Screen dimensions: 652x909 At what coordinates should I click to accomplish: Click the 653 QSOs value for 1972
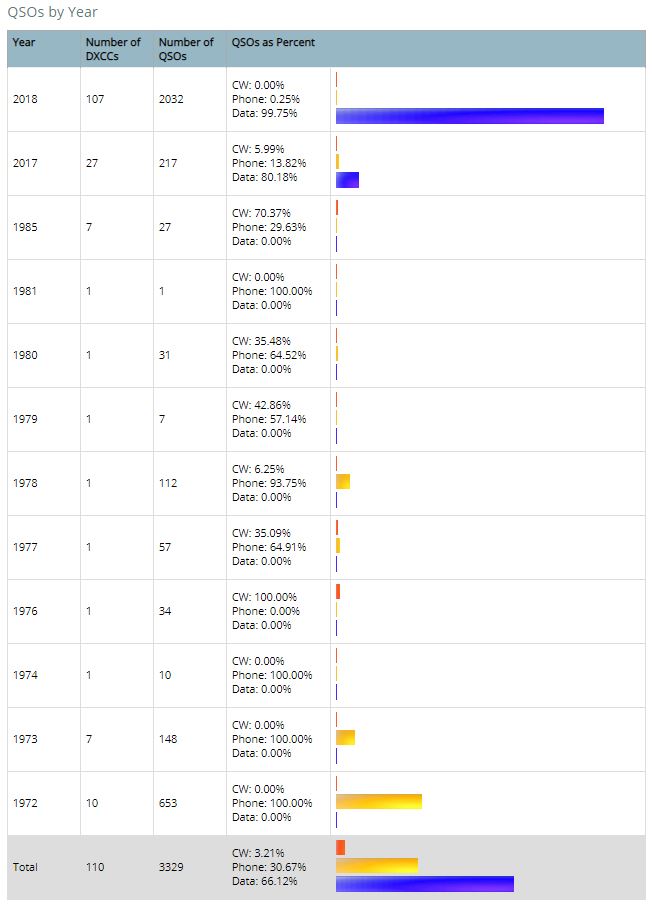tap(168, 803)
